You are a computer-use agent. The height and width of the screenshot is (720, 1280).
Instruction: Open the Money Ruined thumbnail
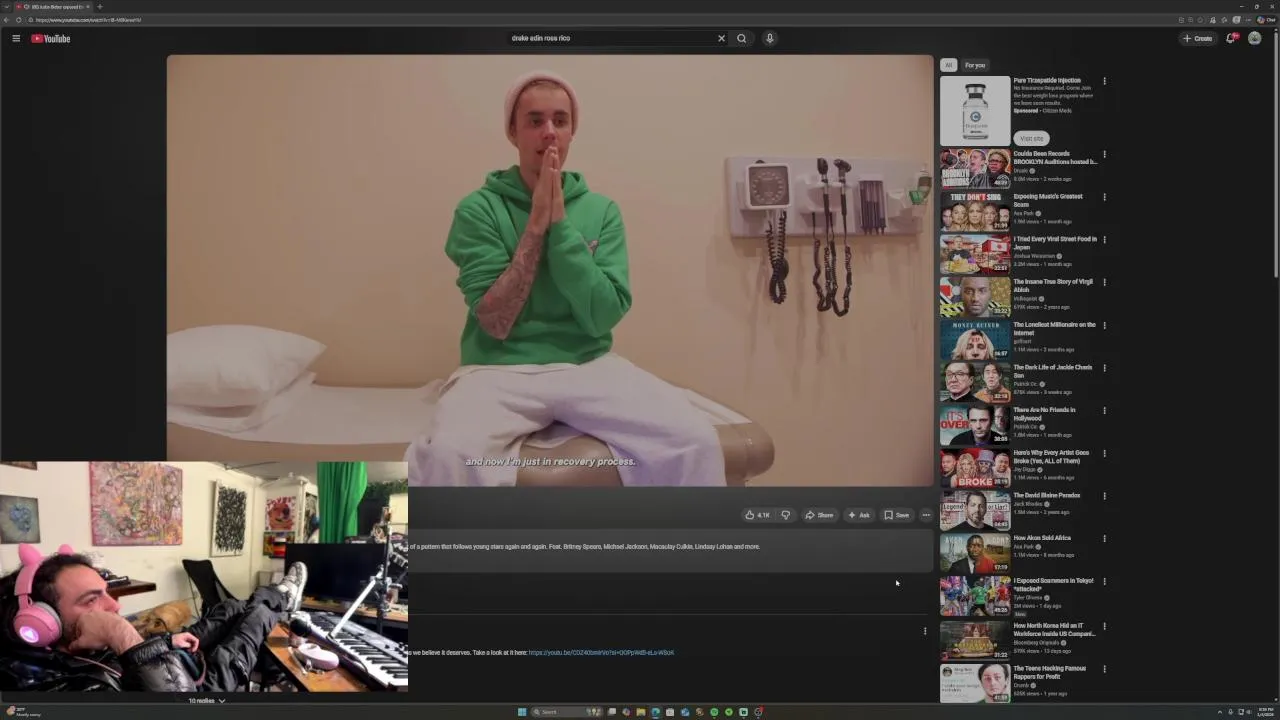click(x=975, y=340)
